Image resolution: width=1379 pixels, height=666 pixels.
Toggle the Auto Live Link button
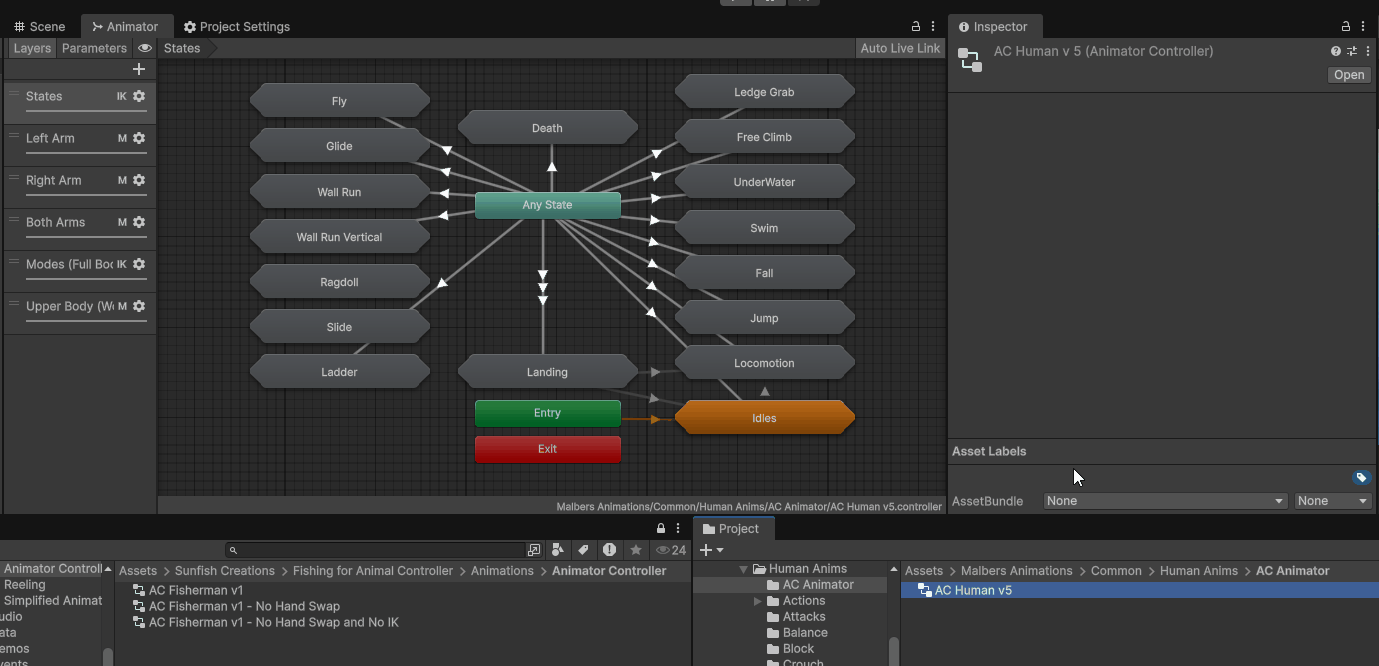[x=900, y=48]
